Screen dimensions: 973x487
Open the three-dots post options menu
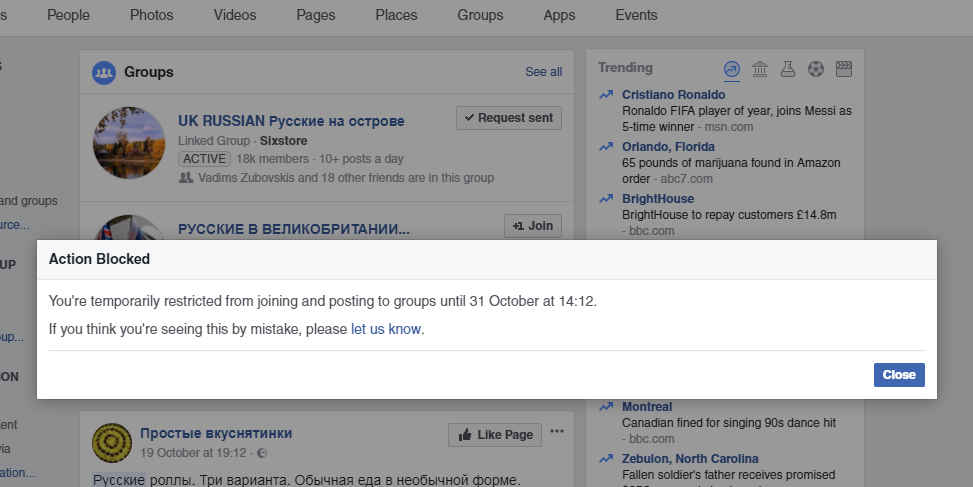point(557,432)
